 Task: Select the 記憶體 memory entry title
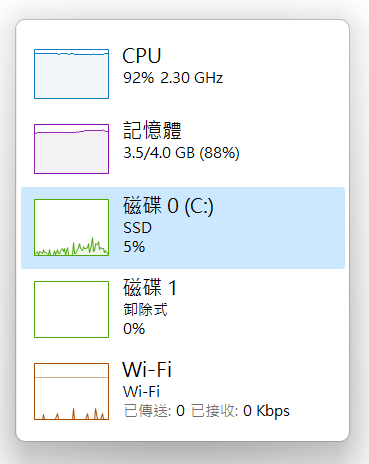pos(152,130)
